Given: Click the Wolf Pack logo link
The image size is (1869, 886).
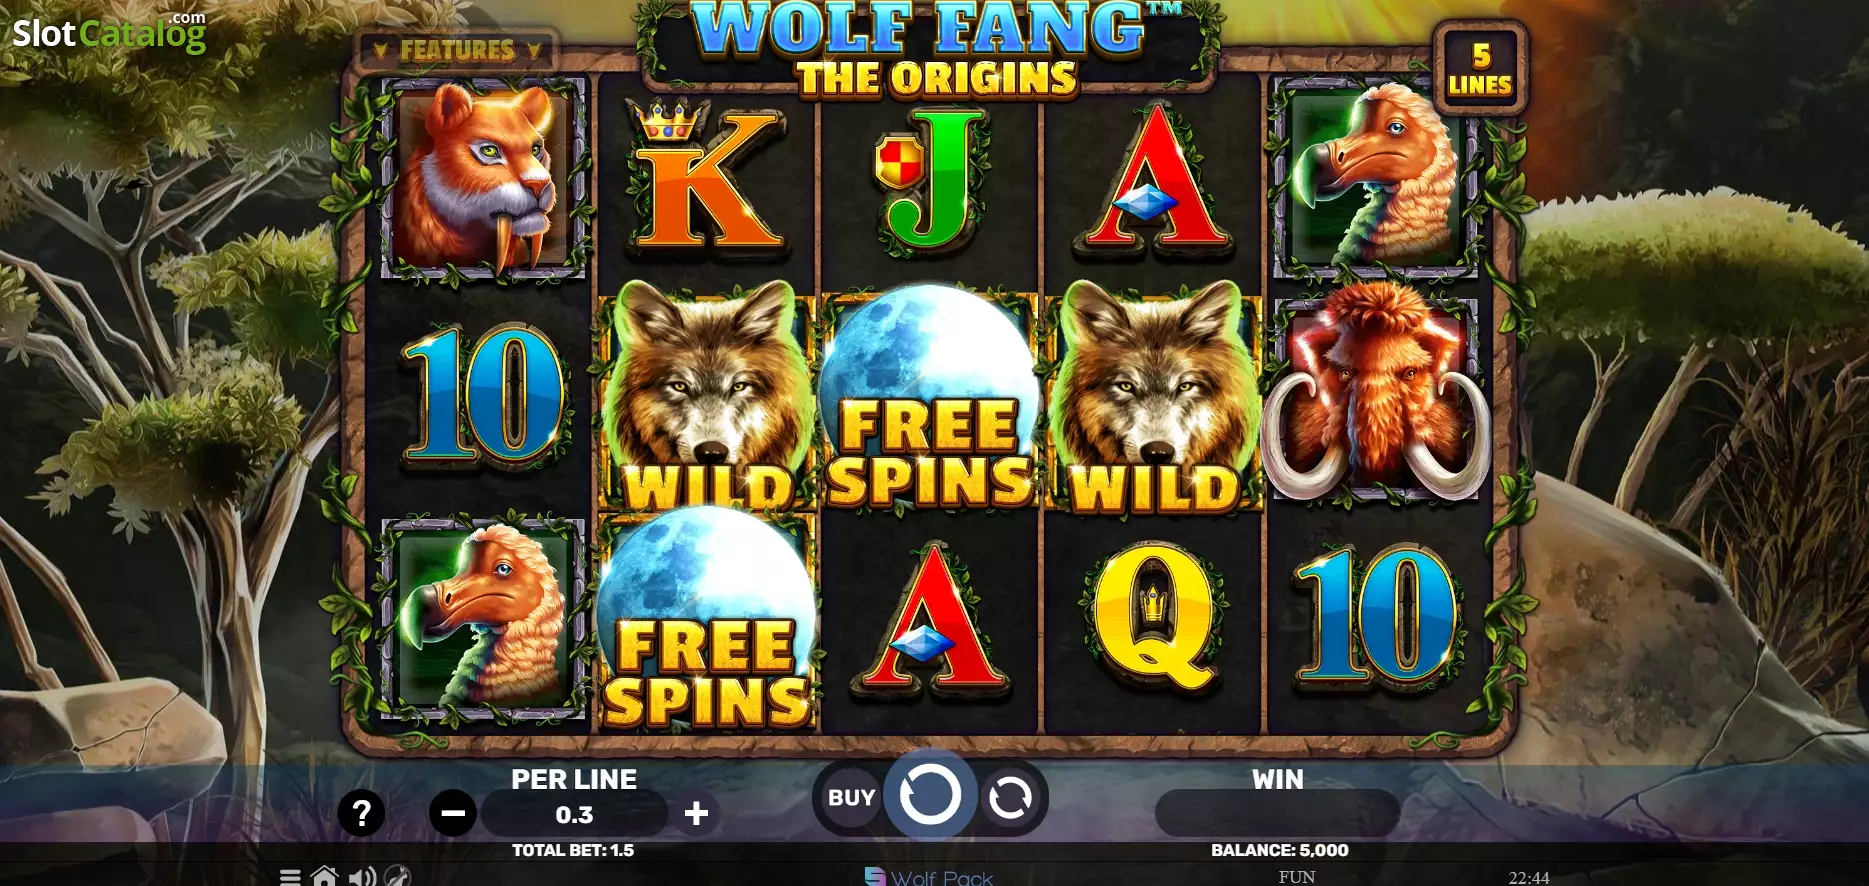Looking at the screenshot, I should tap(929, 877).
